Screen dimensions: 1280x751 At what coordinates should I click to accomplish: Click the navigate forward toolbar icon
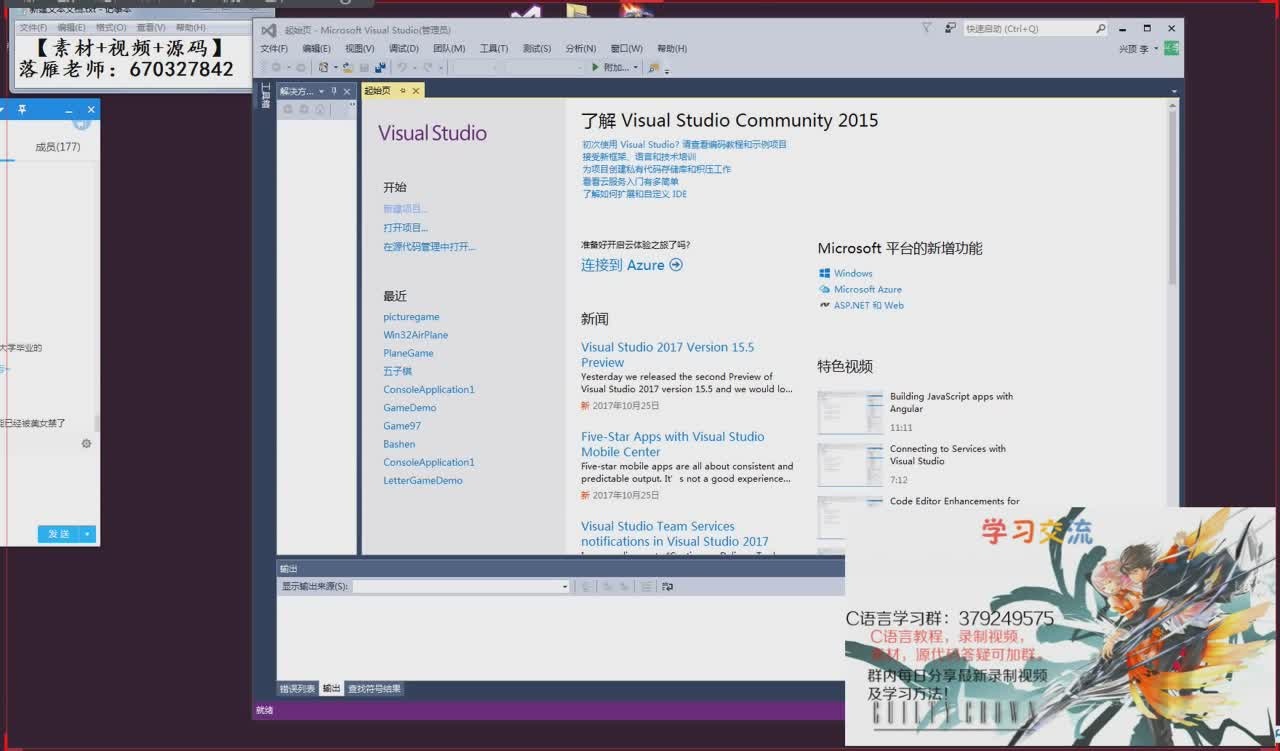pos(300,67)
